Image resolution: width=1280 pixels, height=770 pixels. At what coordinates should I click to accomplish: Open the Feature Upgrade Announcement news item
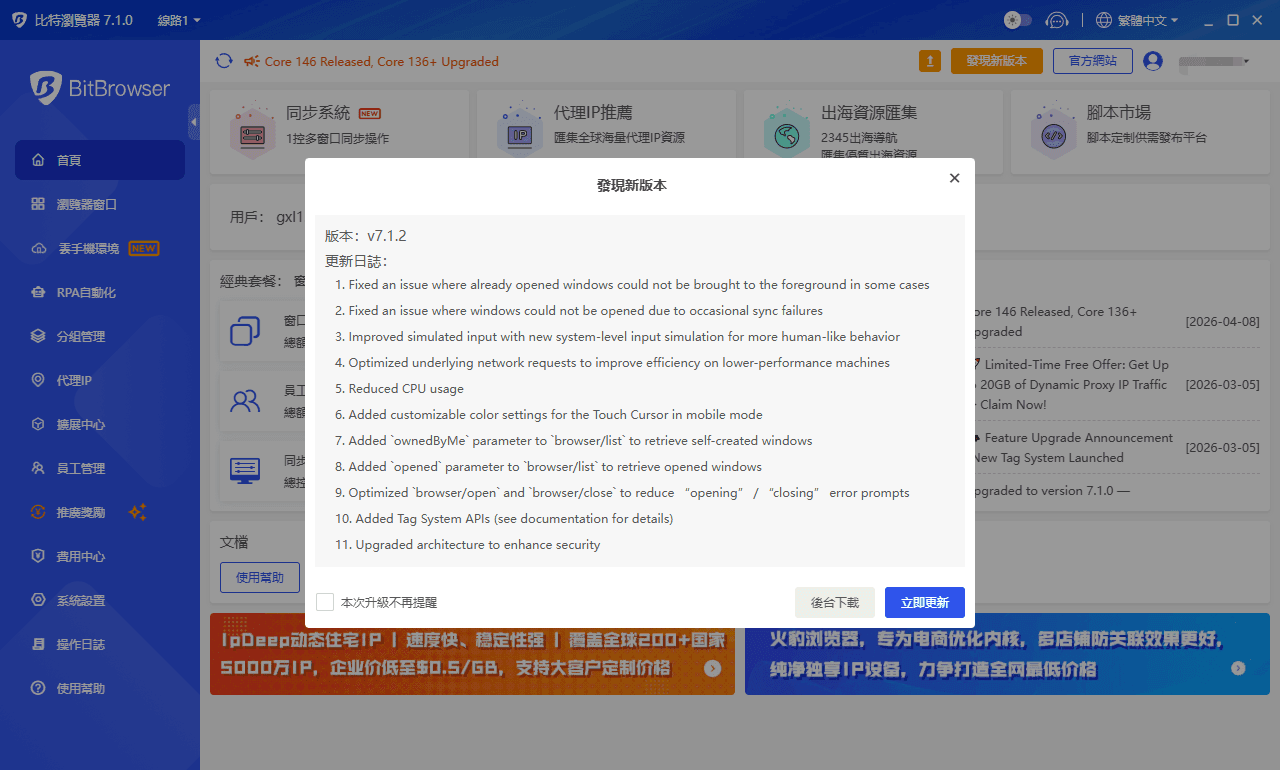coord(1073,448)
